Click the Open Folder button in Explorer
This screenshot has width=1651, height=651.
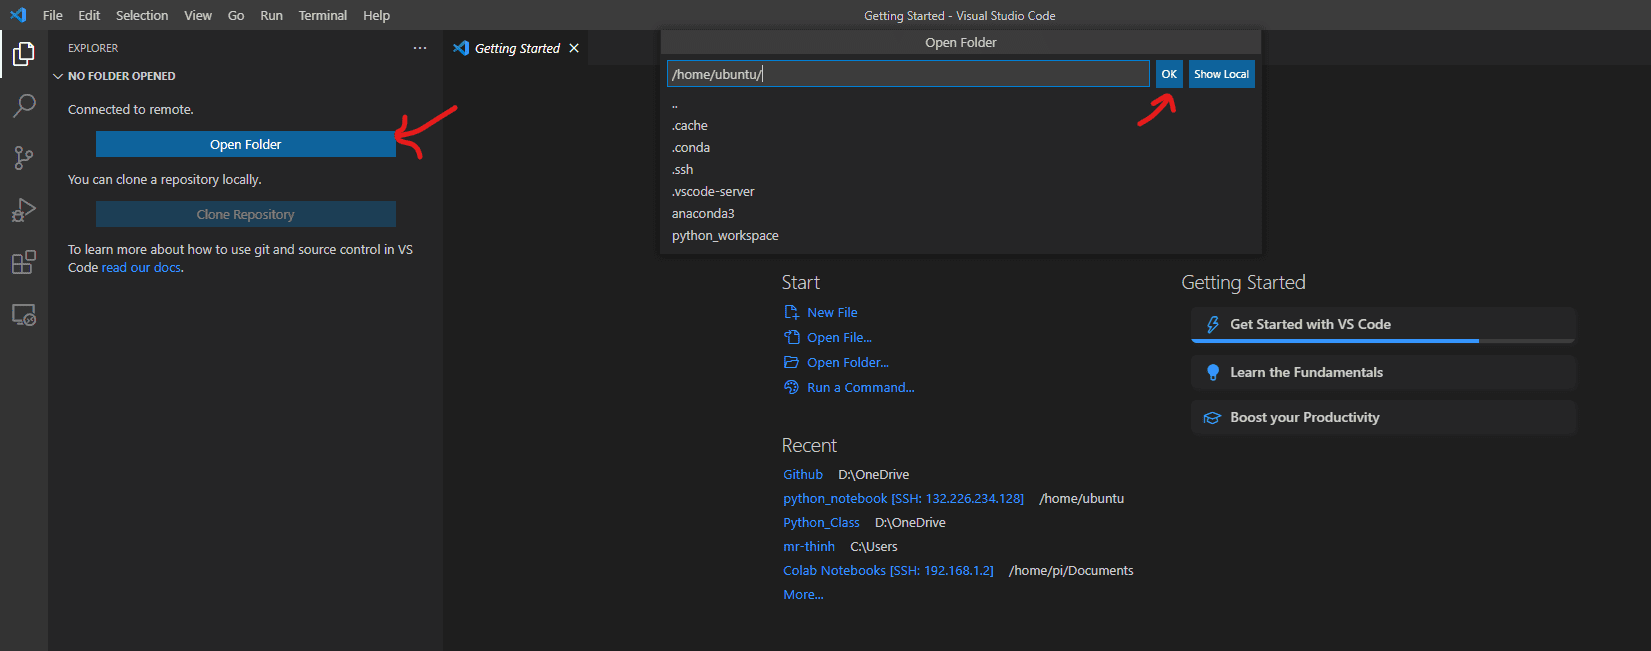pyautogui.click(x=246, y=144)
